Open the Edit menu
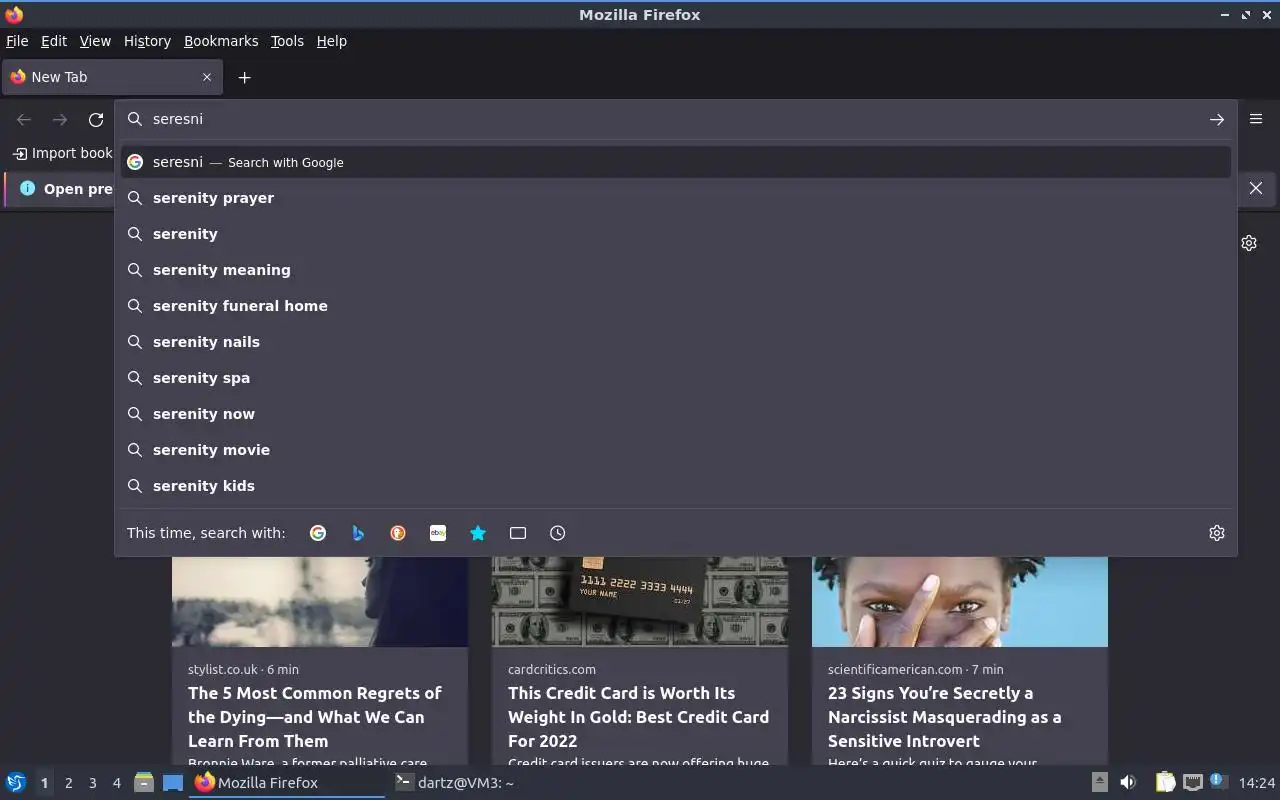 coord(54,41)
